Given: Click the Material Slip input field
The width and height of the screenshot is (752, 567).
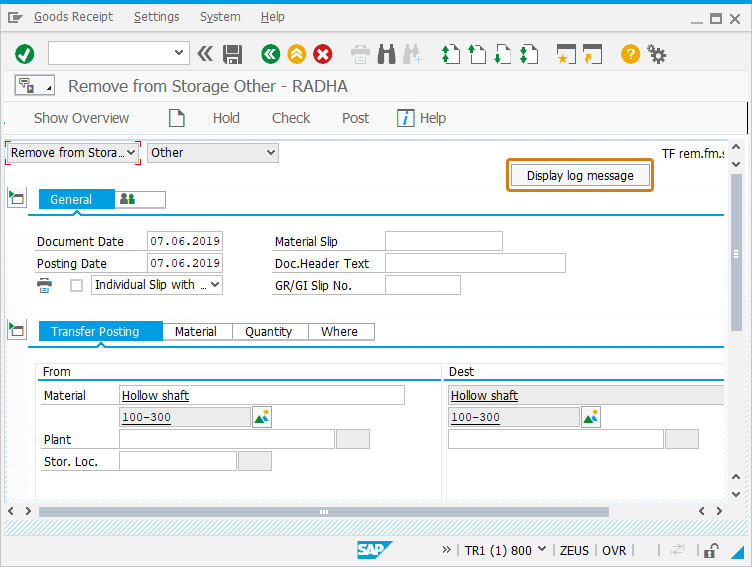Looking at the screenshot, I should point(444,241).
